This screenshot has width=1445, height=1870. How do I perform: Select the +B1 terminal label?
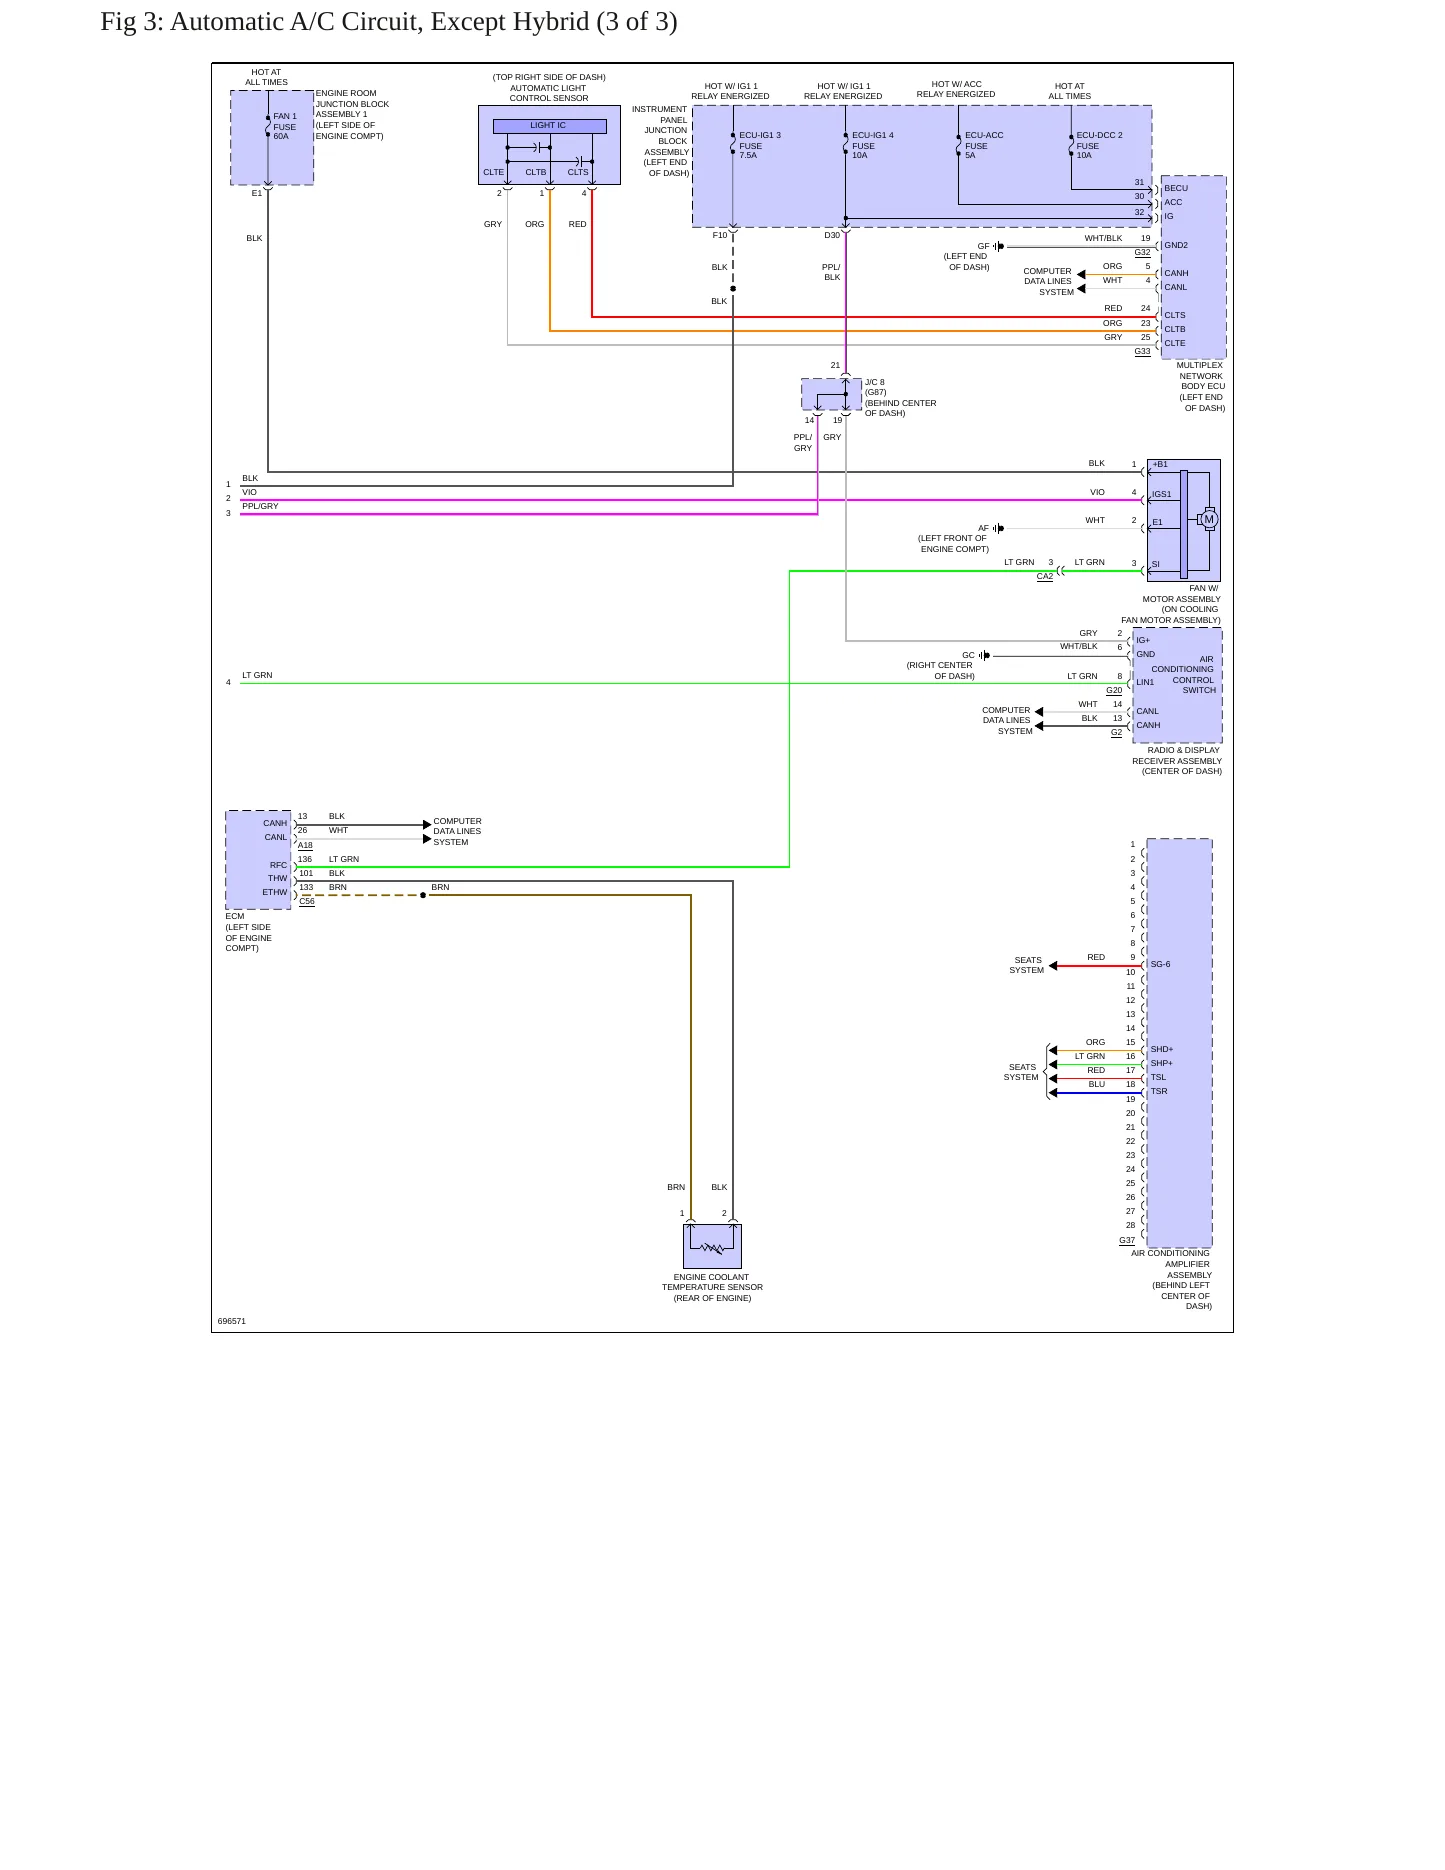point(1160,464)
